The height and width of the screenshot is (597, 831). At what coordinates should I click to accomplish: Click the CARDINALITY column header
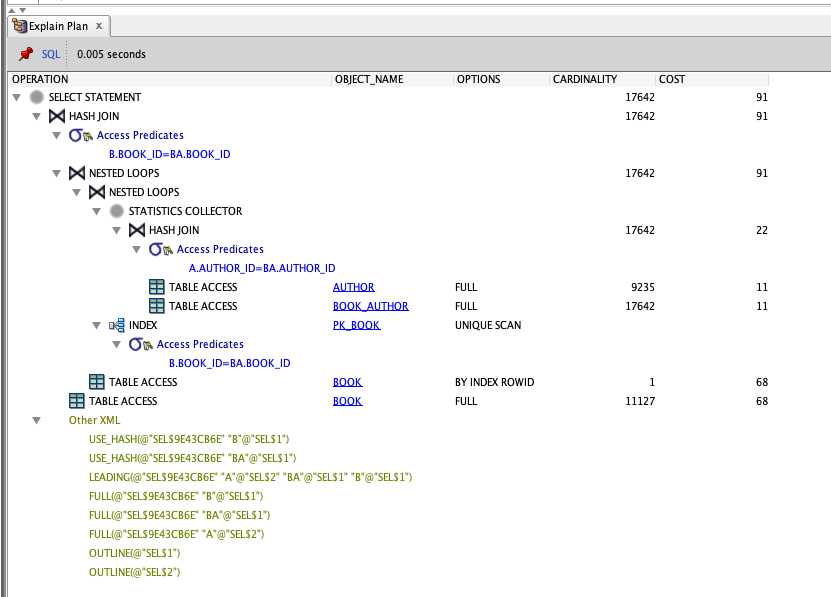tap(584, 80)
